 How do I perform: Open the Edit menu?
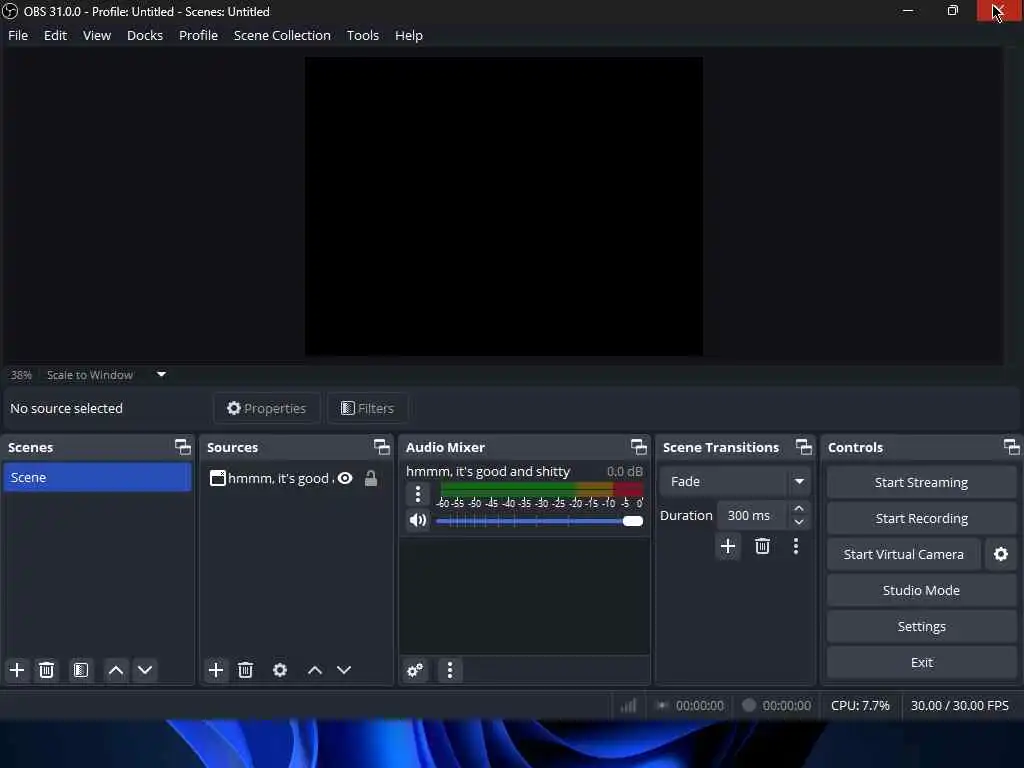56,35
